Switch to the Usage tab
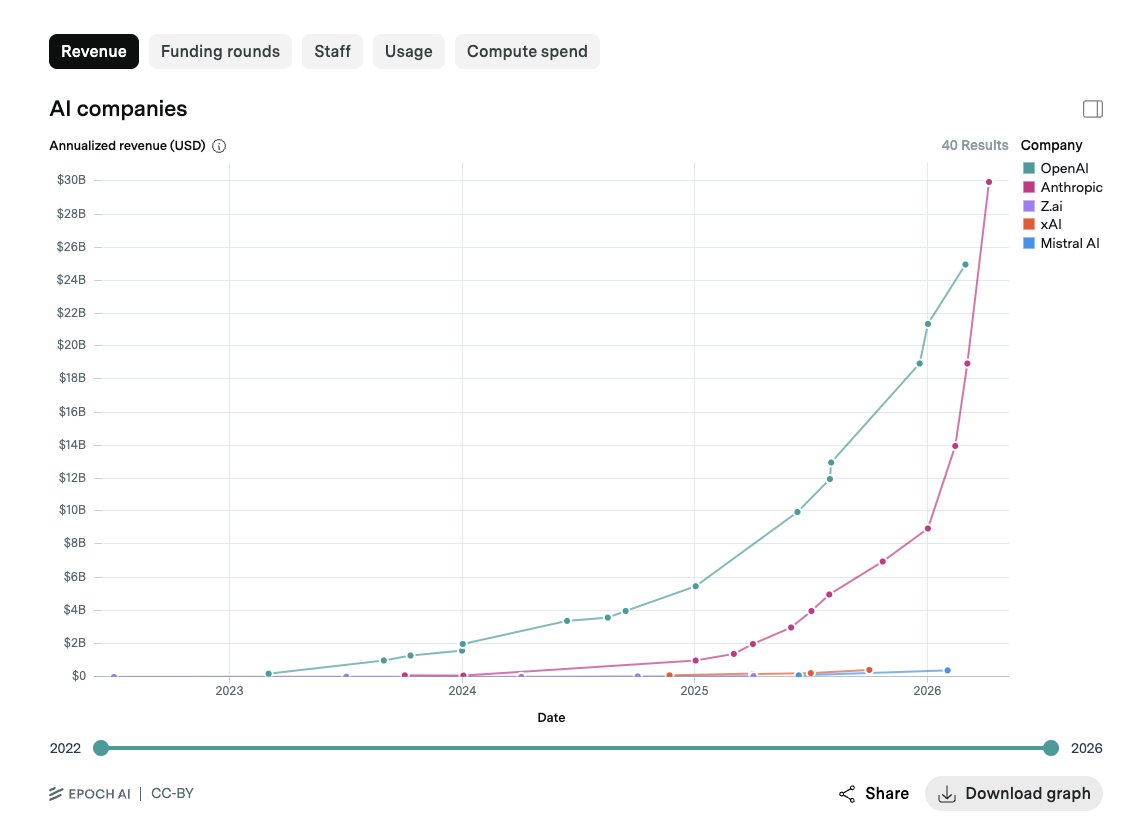This screenshot has height=828, width=1123. [x=408, y=52]
